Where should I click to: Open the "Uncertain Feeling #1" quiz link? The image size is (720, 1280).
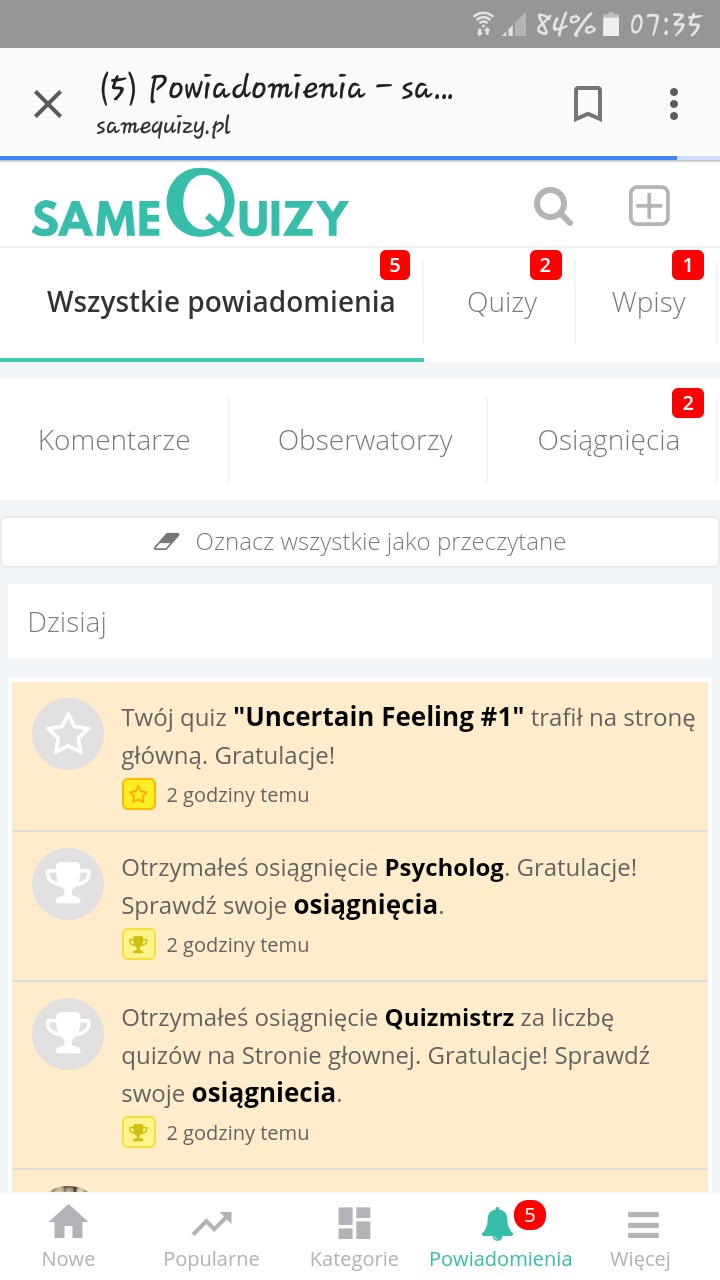[378, 717]
